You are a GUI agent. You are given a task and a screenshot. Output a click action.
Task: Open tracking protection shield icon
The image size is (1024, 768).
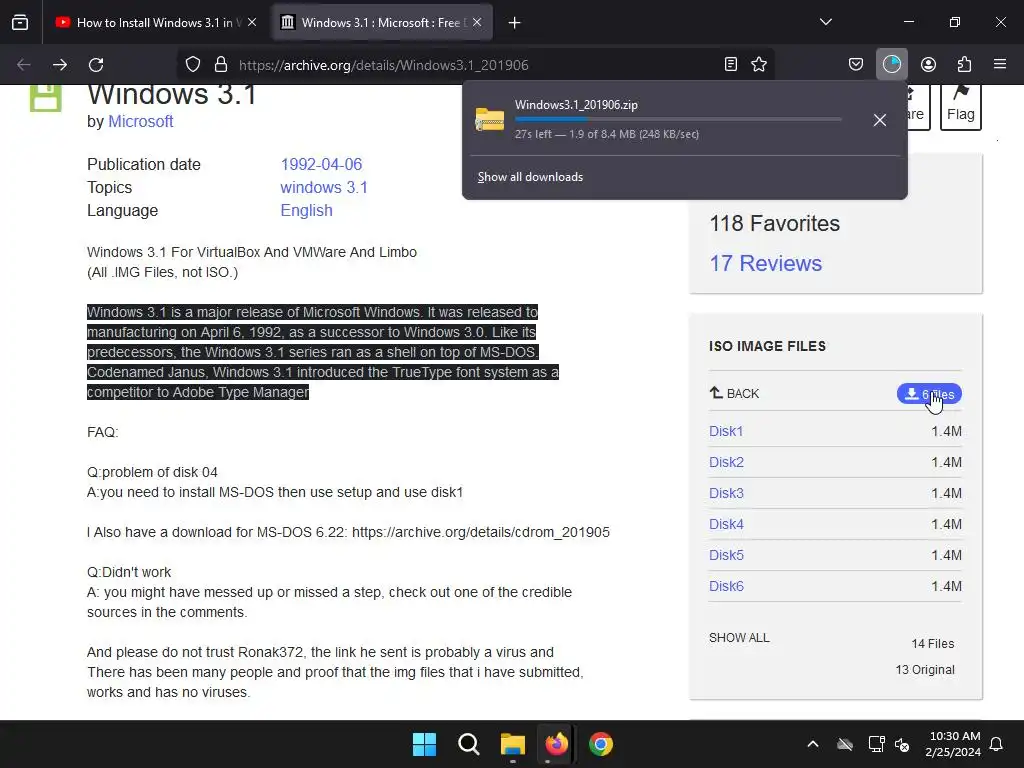point(193,65)
